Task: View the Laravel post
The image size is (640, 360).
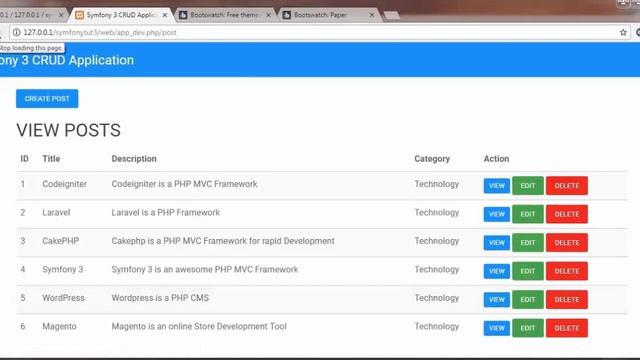Action: (497, 214)
